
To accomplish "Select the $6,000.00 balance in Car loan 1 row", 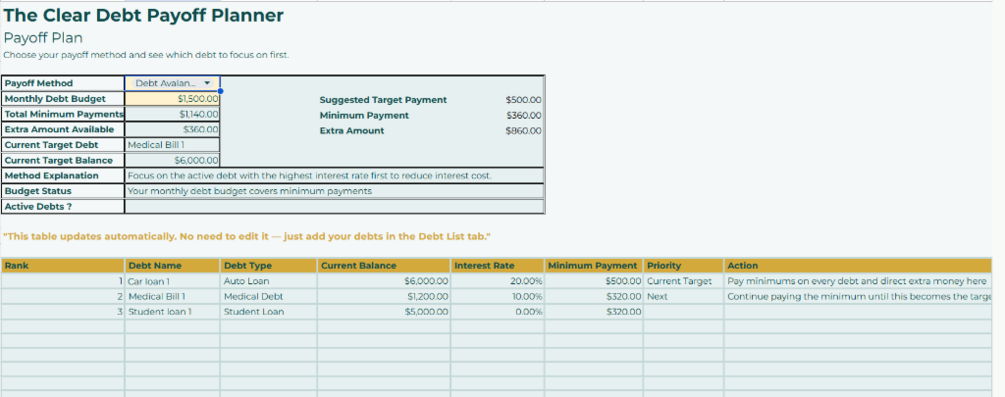I will coord(384,281).
